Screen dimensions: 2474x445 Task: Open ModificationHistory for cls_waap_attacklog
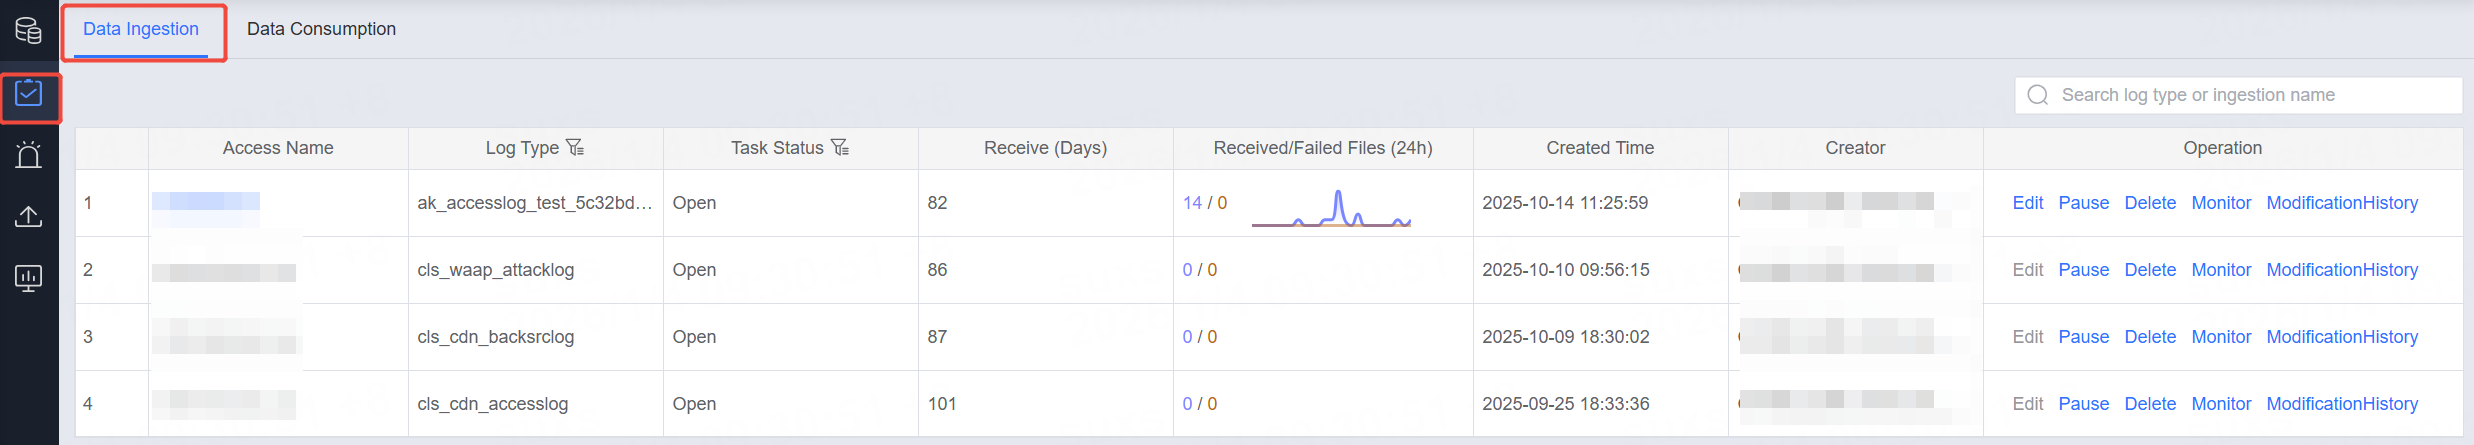(2342, 270)
